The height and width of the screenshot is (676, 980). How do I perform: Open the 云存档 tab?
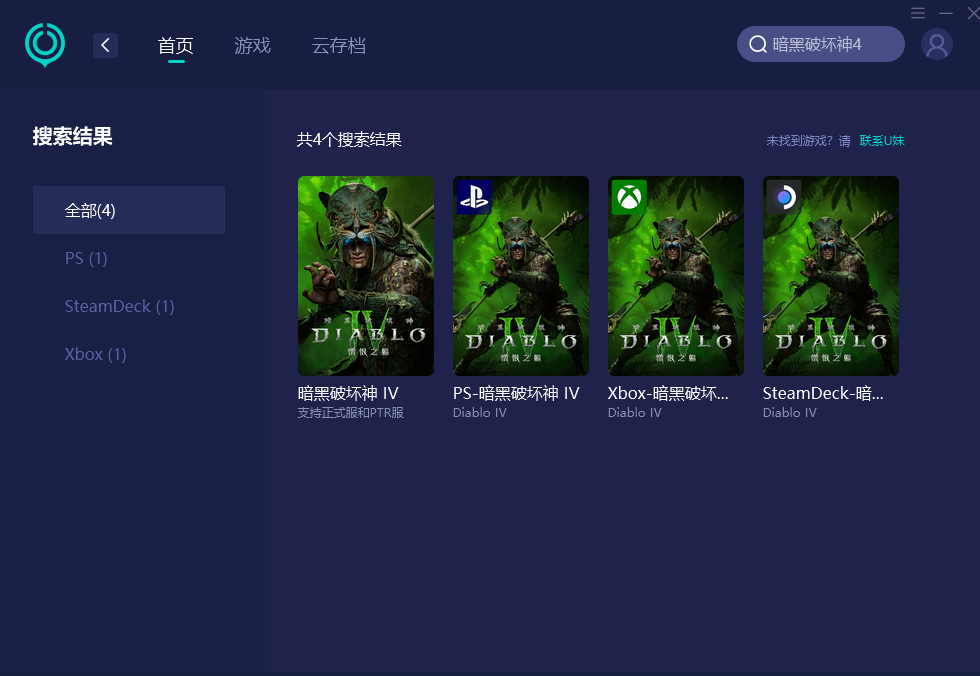click(x=339, y=46)
